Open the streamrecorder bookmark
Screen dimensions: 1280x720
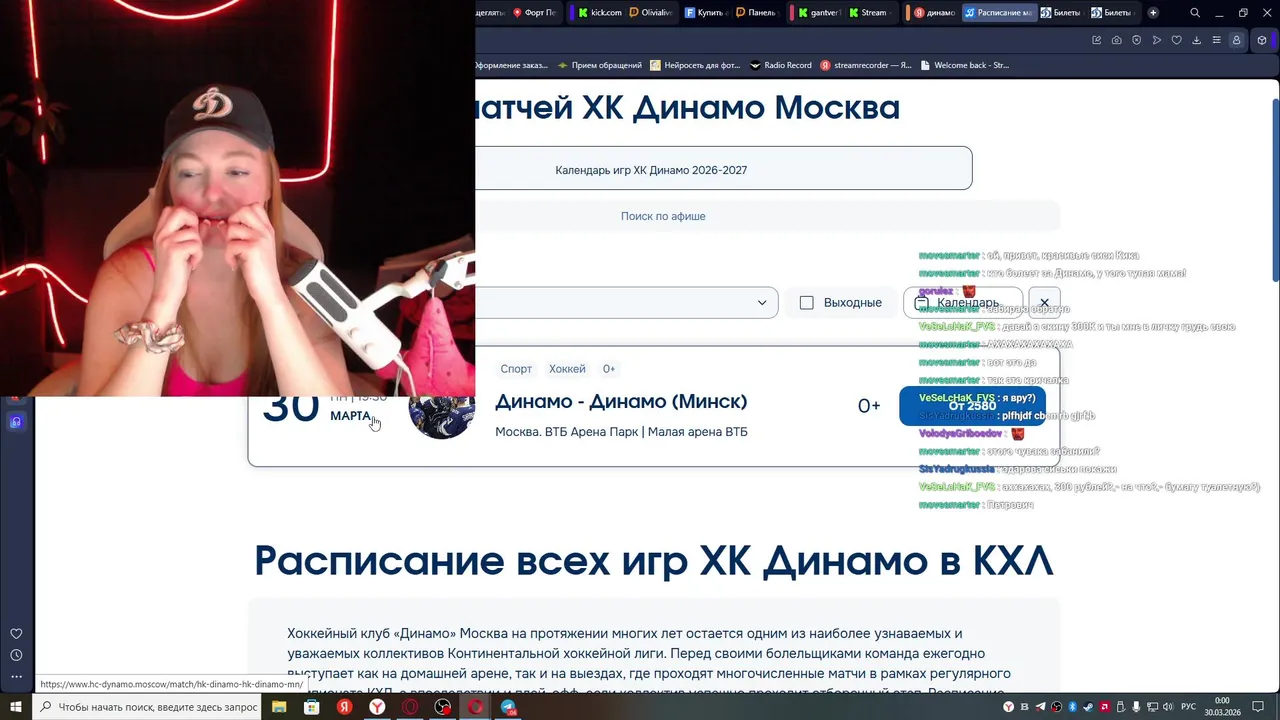pos(866,65)
